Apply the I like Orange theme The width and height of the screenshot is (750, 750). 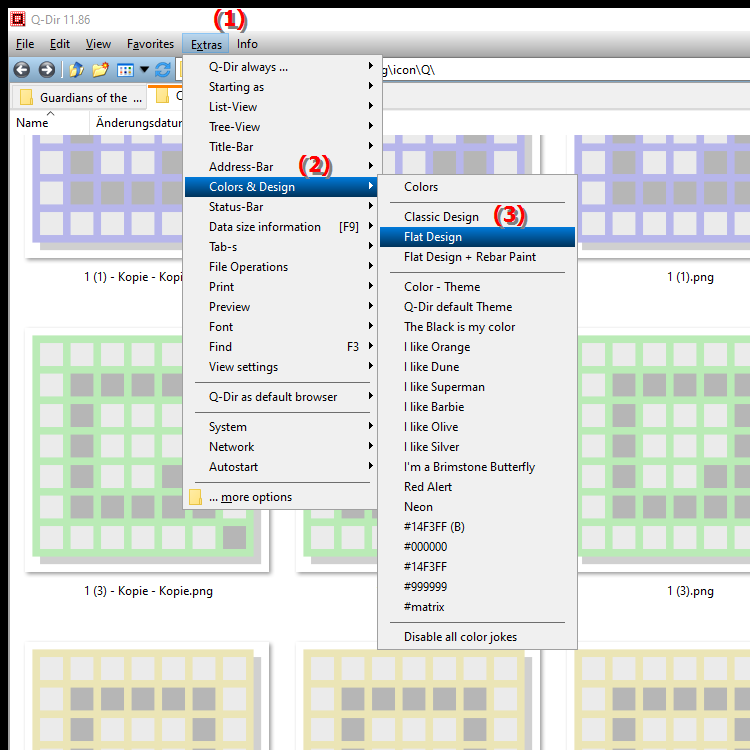point(477,347)
